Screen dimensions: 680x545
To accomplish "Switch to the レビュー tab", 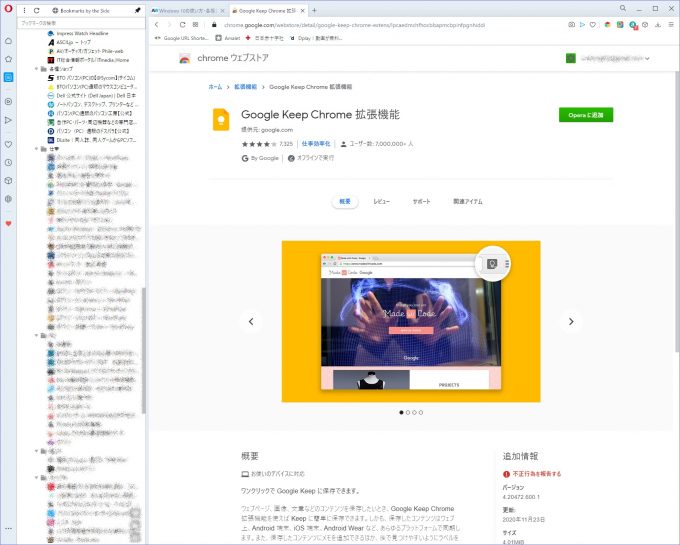I will 382,202.
